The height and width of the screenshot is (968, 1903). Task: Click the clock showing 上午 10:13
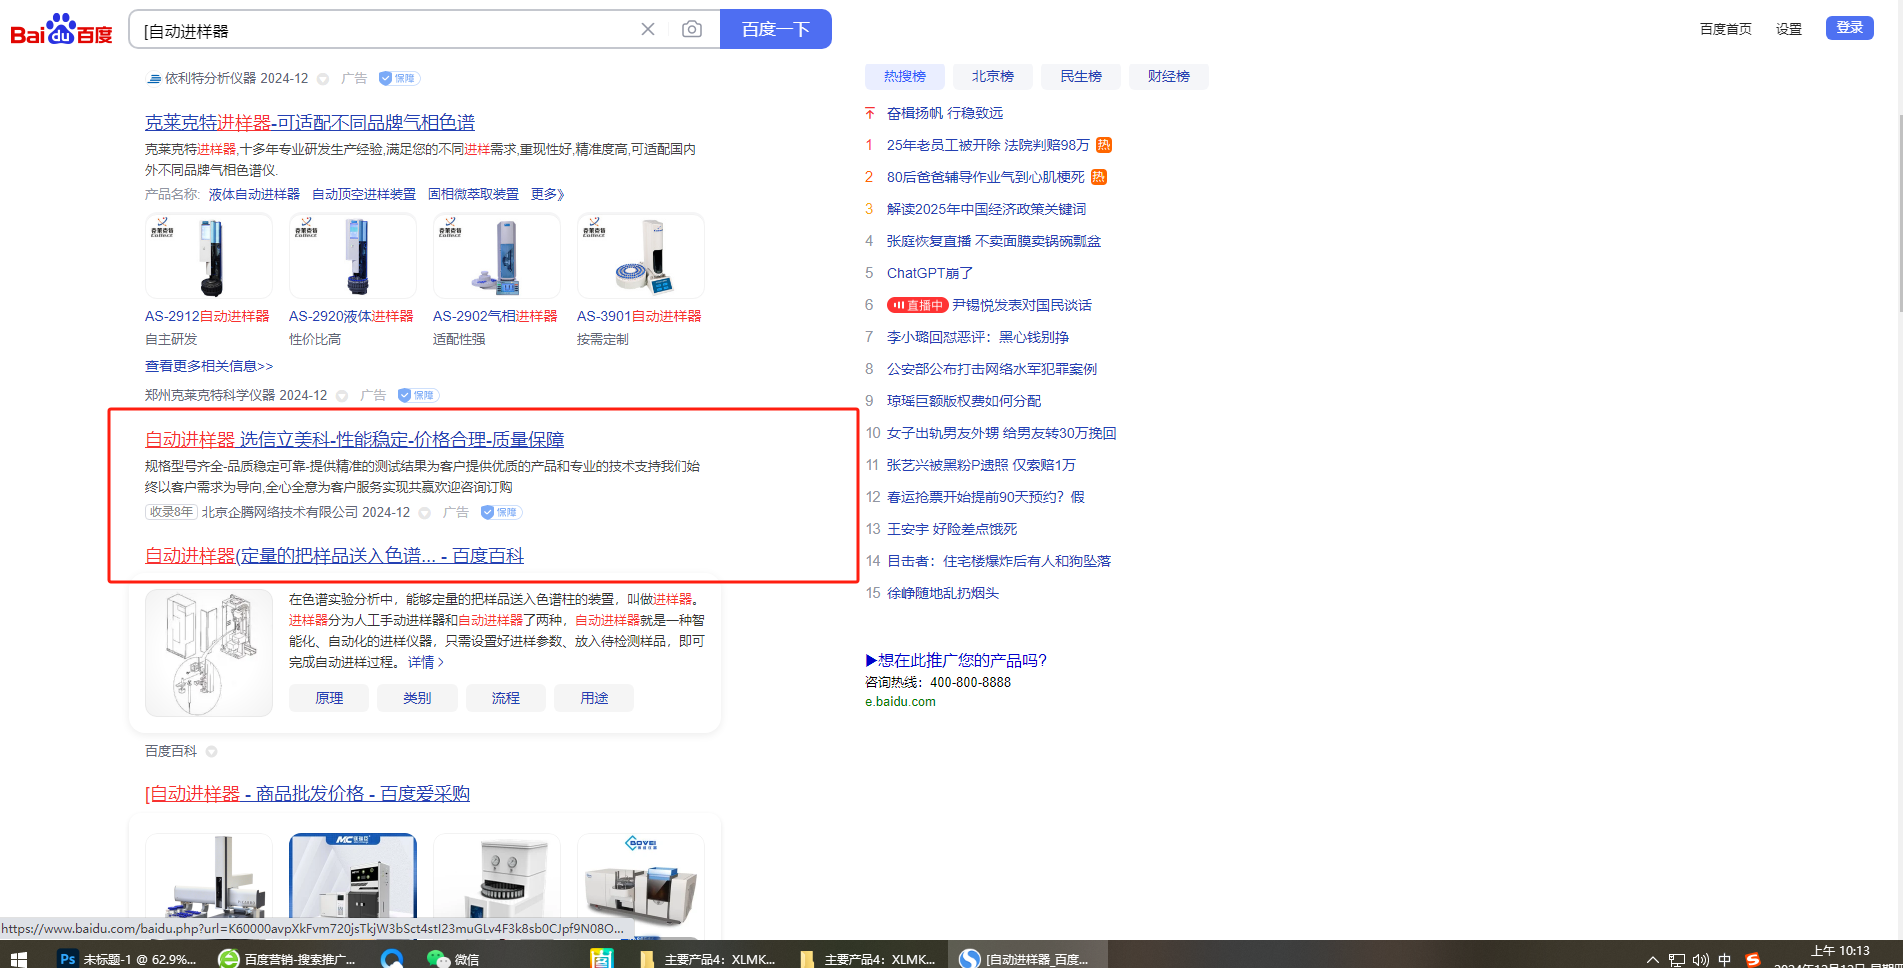click(1840, 951)
